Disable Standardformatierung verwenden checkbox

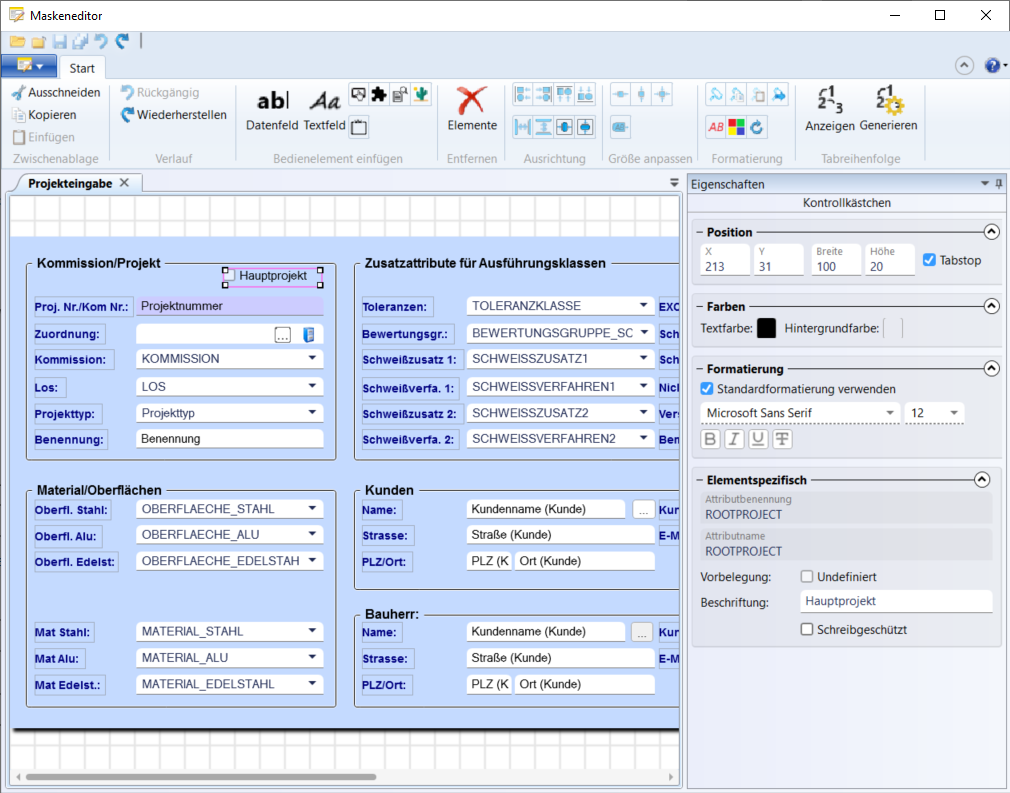point(708,389)
